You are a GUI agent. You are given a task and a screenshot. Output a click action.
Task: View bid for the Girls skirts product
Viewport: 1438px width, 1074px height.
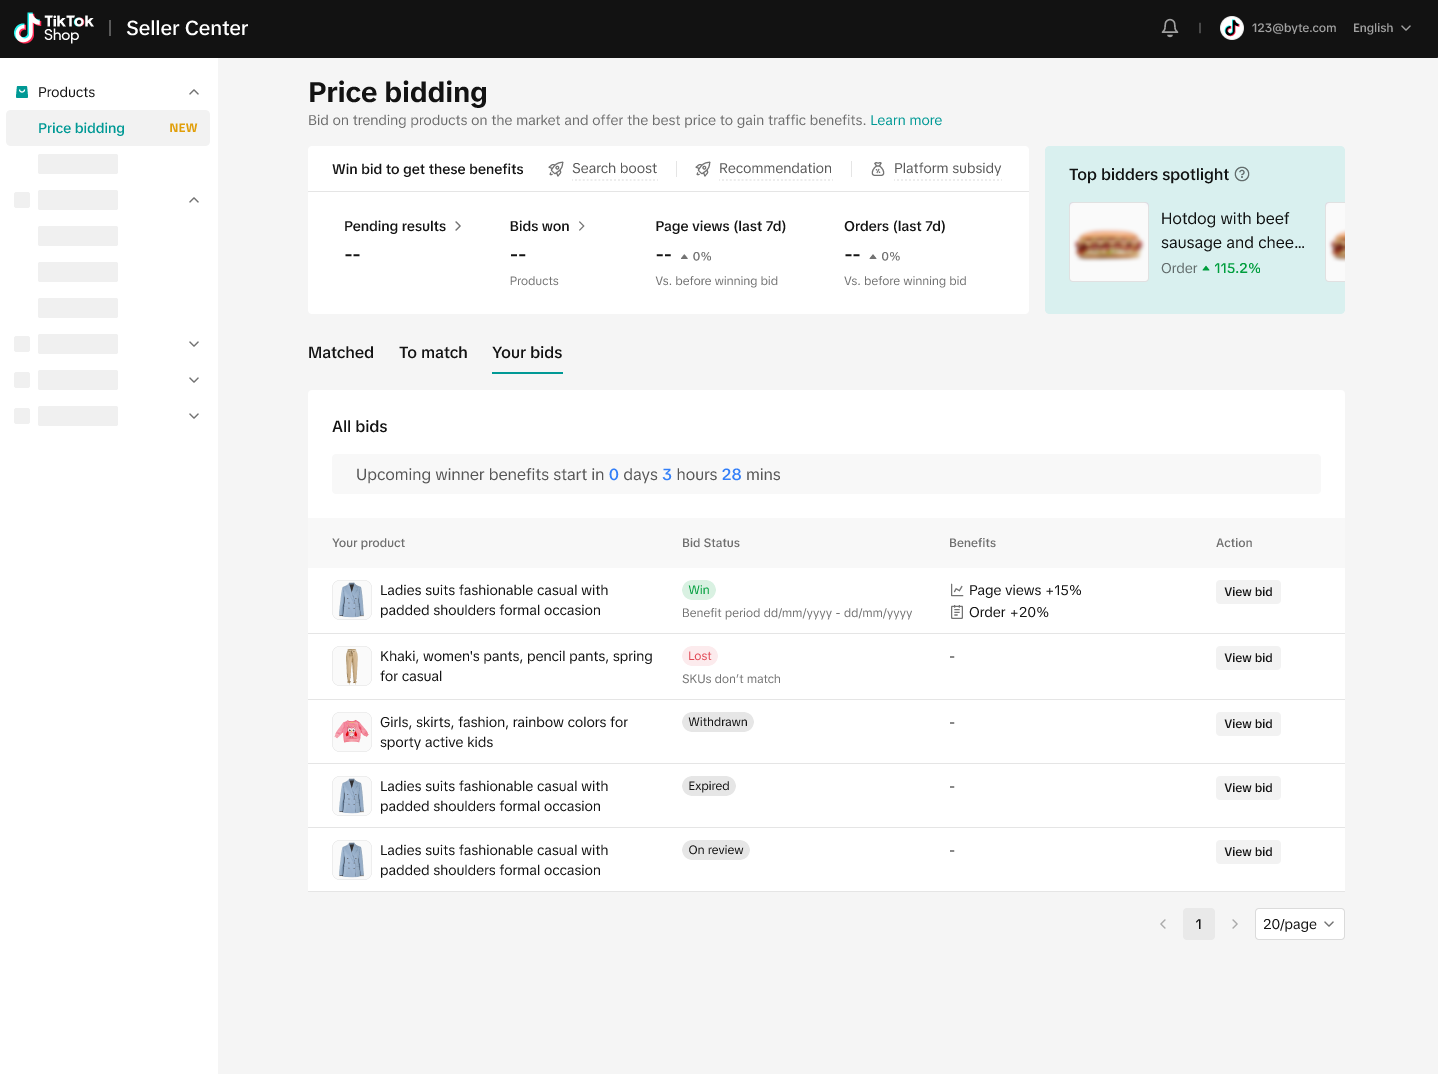click(1248, 724)
